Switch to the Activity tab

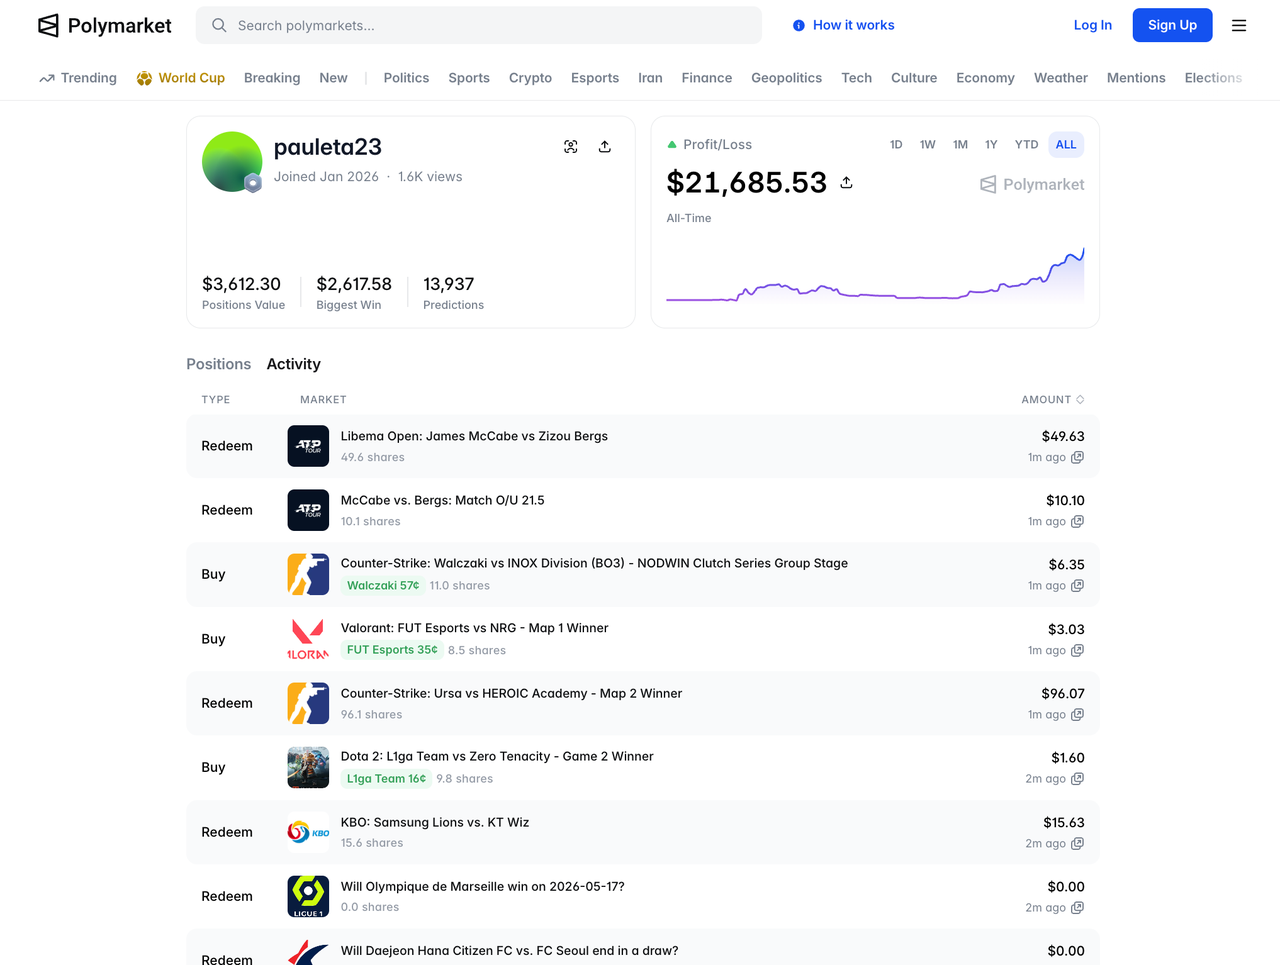coord(294,364)
